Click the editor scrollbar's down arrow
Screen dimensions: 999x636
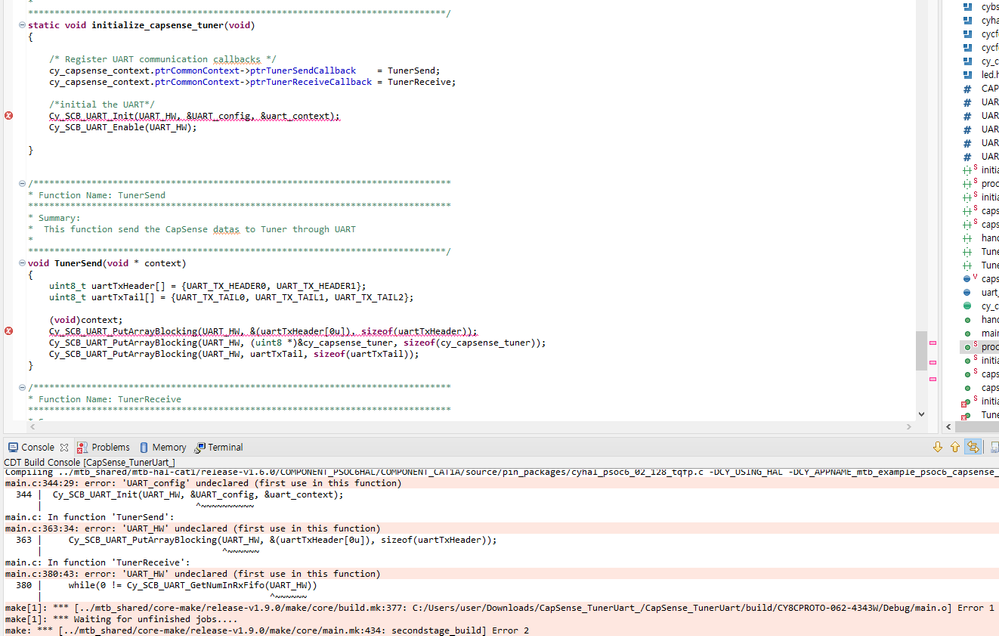(x=921, y=413)
